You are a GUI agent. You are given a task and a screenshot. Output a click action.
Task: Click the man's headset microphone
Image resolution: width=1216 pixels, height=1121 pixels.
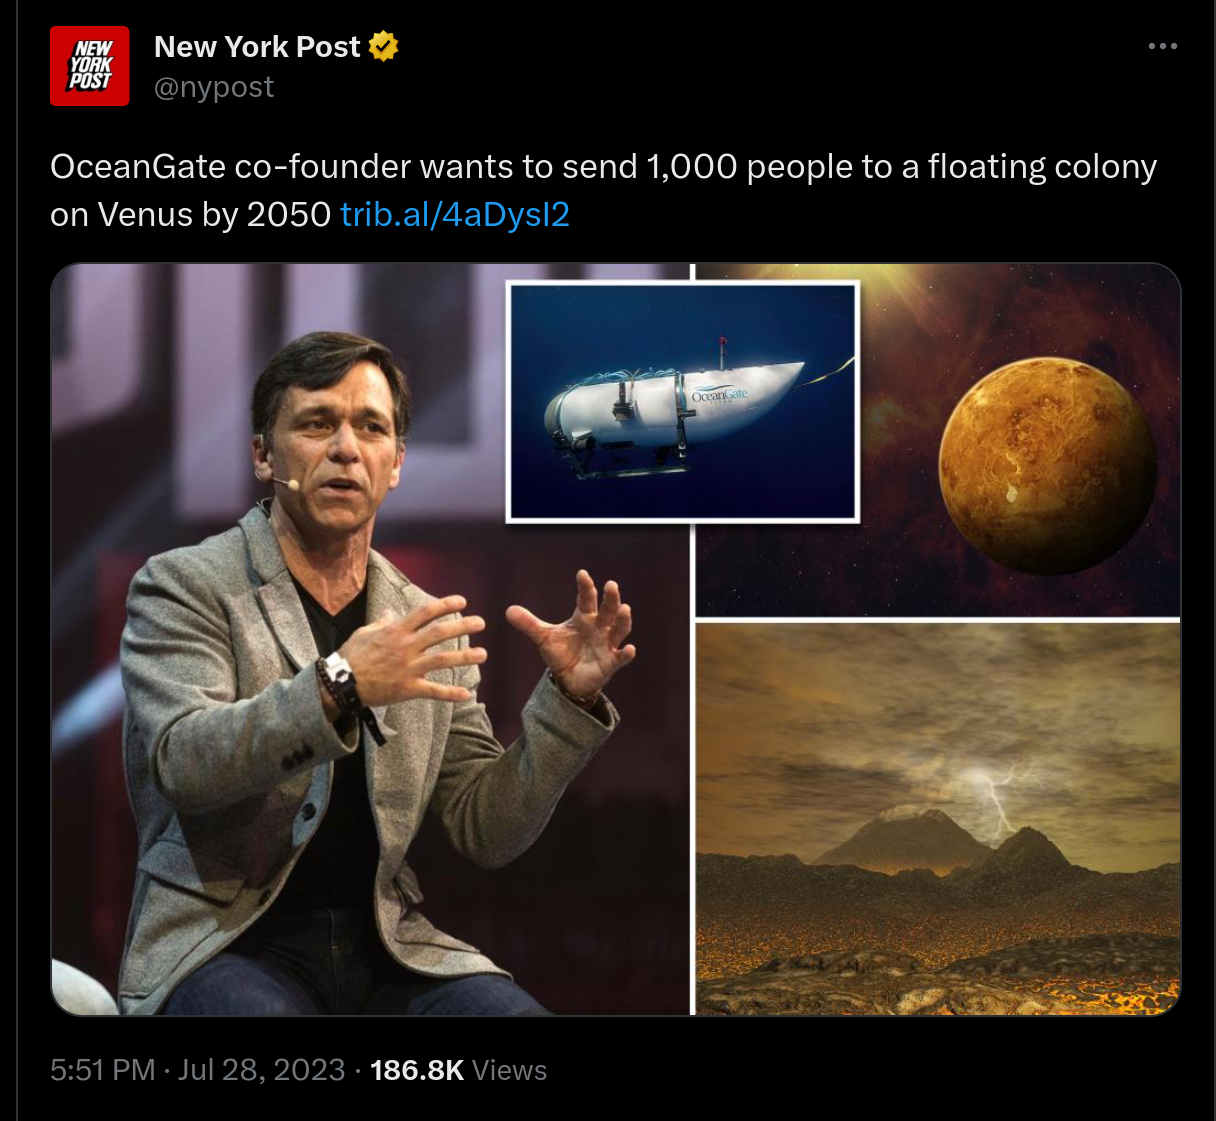[288, 484]
